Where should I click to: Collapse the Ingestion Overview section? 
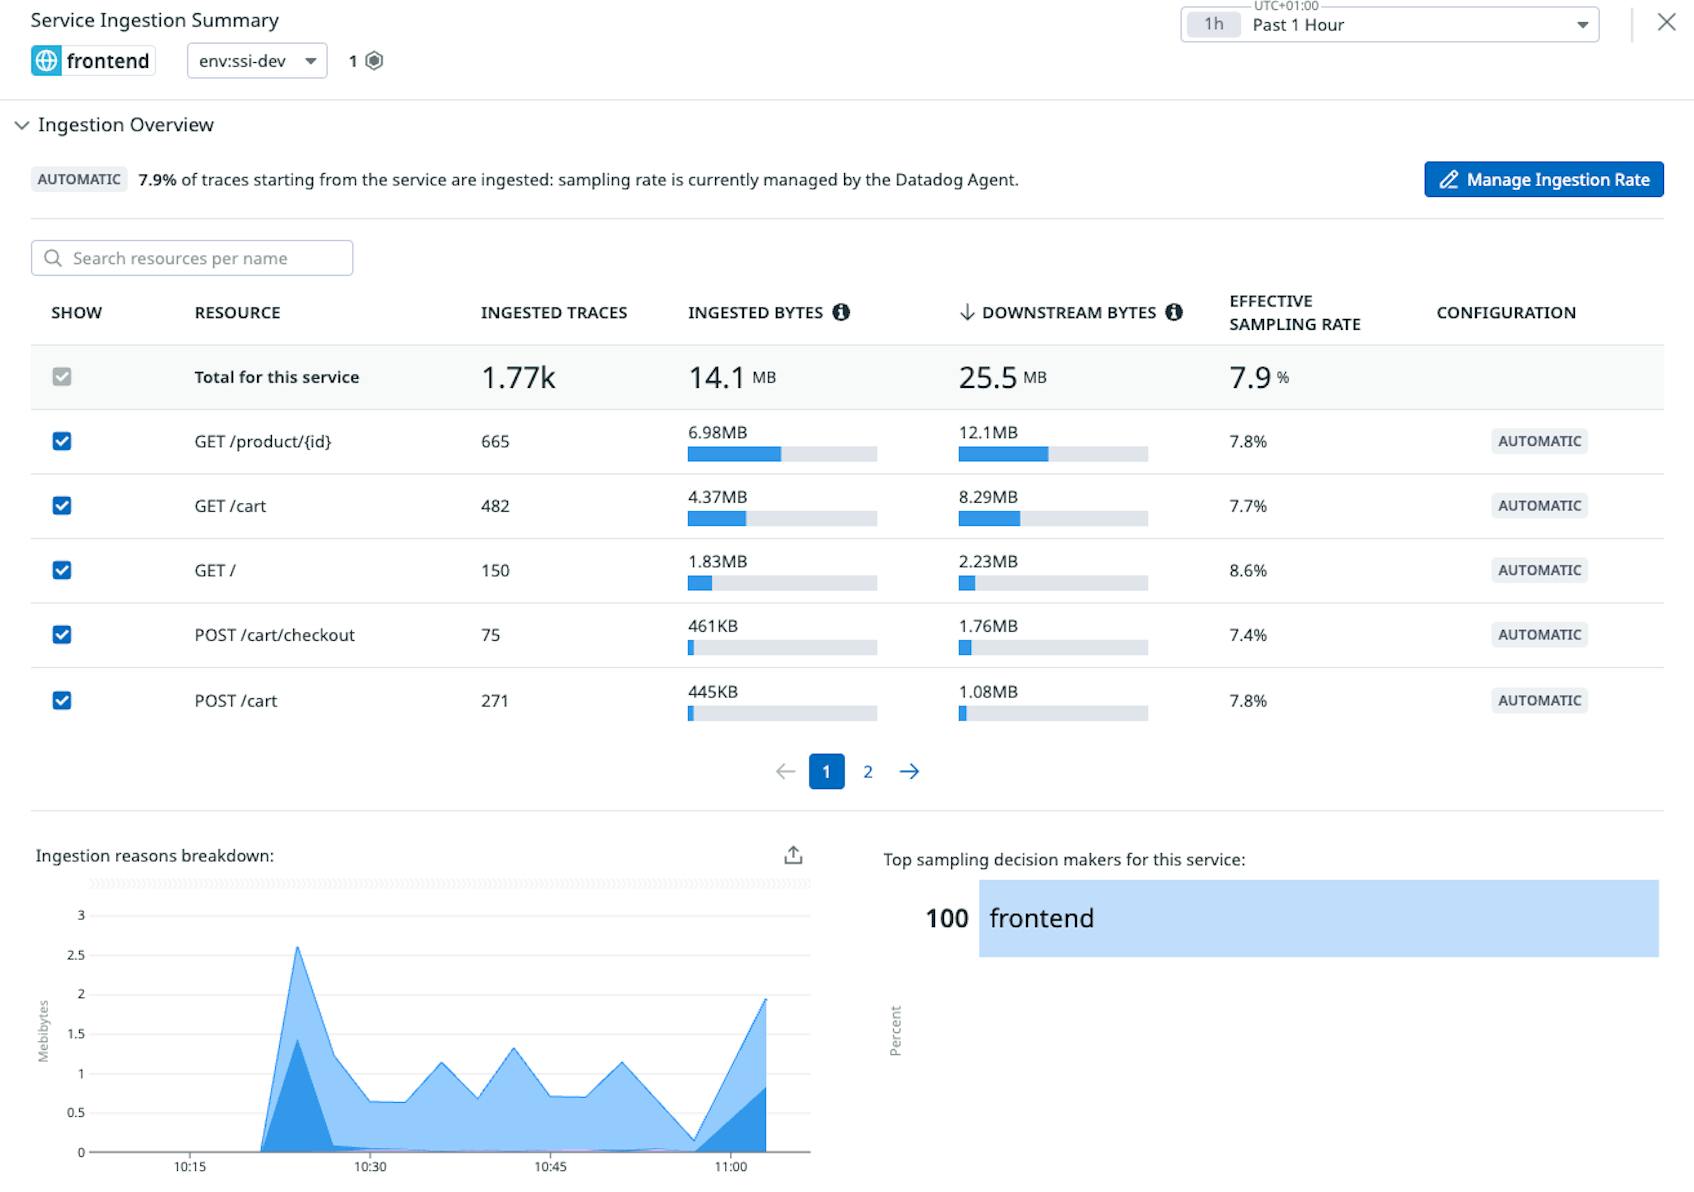[x=22, y=124]
